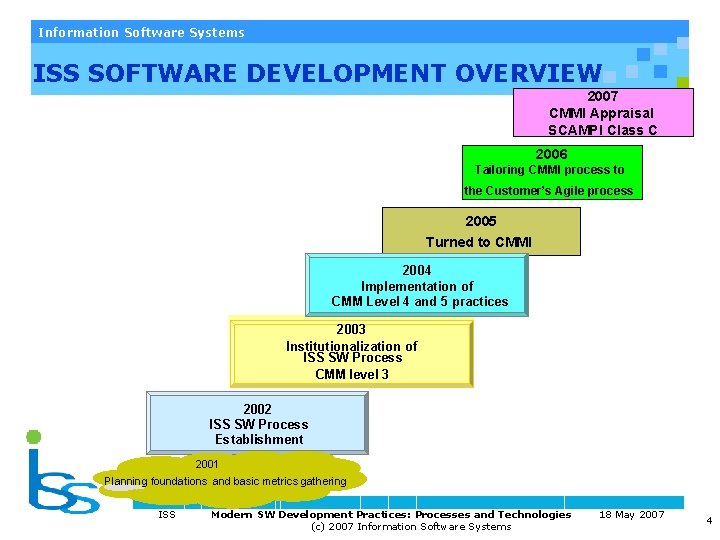720x540 pixels.
Task: Click "Planning foundations and basic metrics gathering" text
Action: click(225, 481)
